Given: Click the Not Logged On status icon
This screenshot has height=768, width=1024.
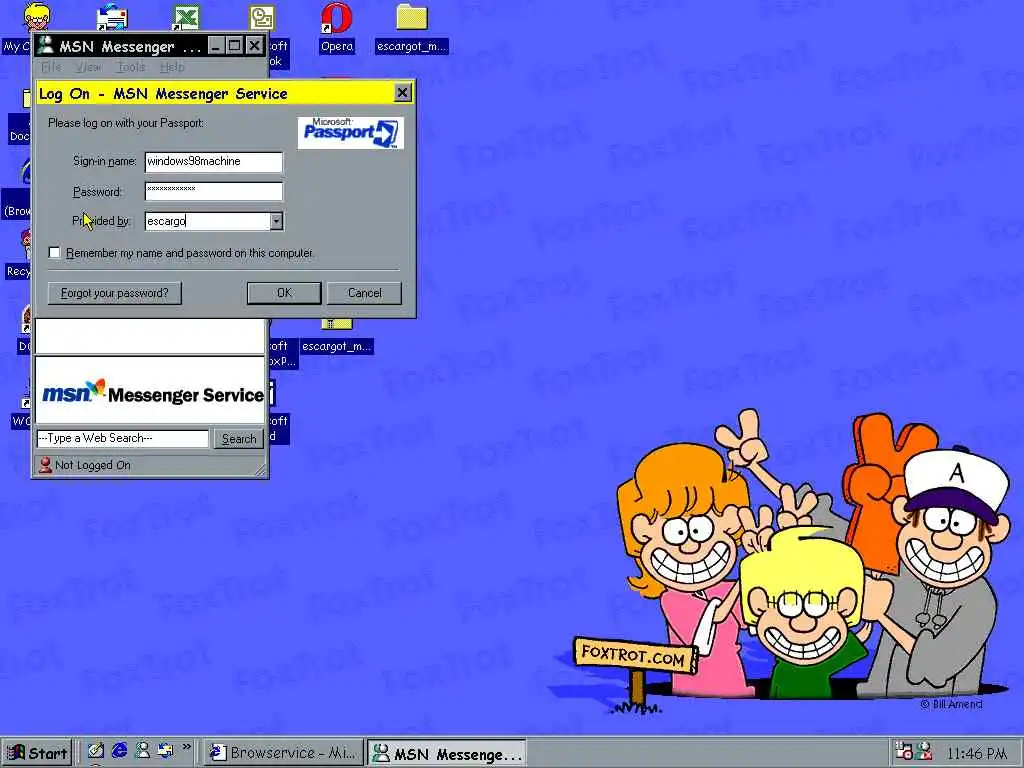Looking at the screenshot, I should (45, 465).
